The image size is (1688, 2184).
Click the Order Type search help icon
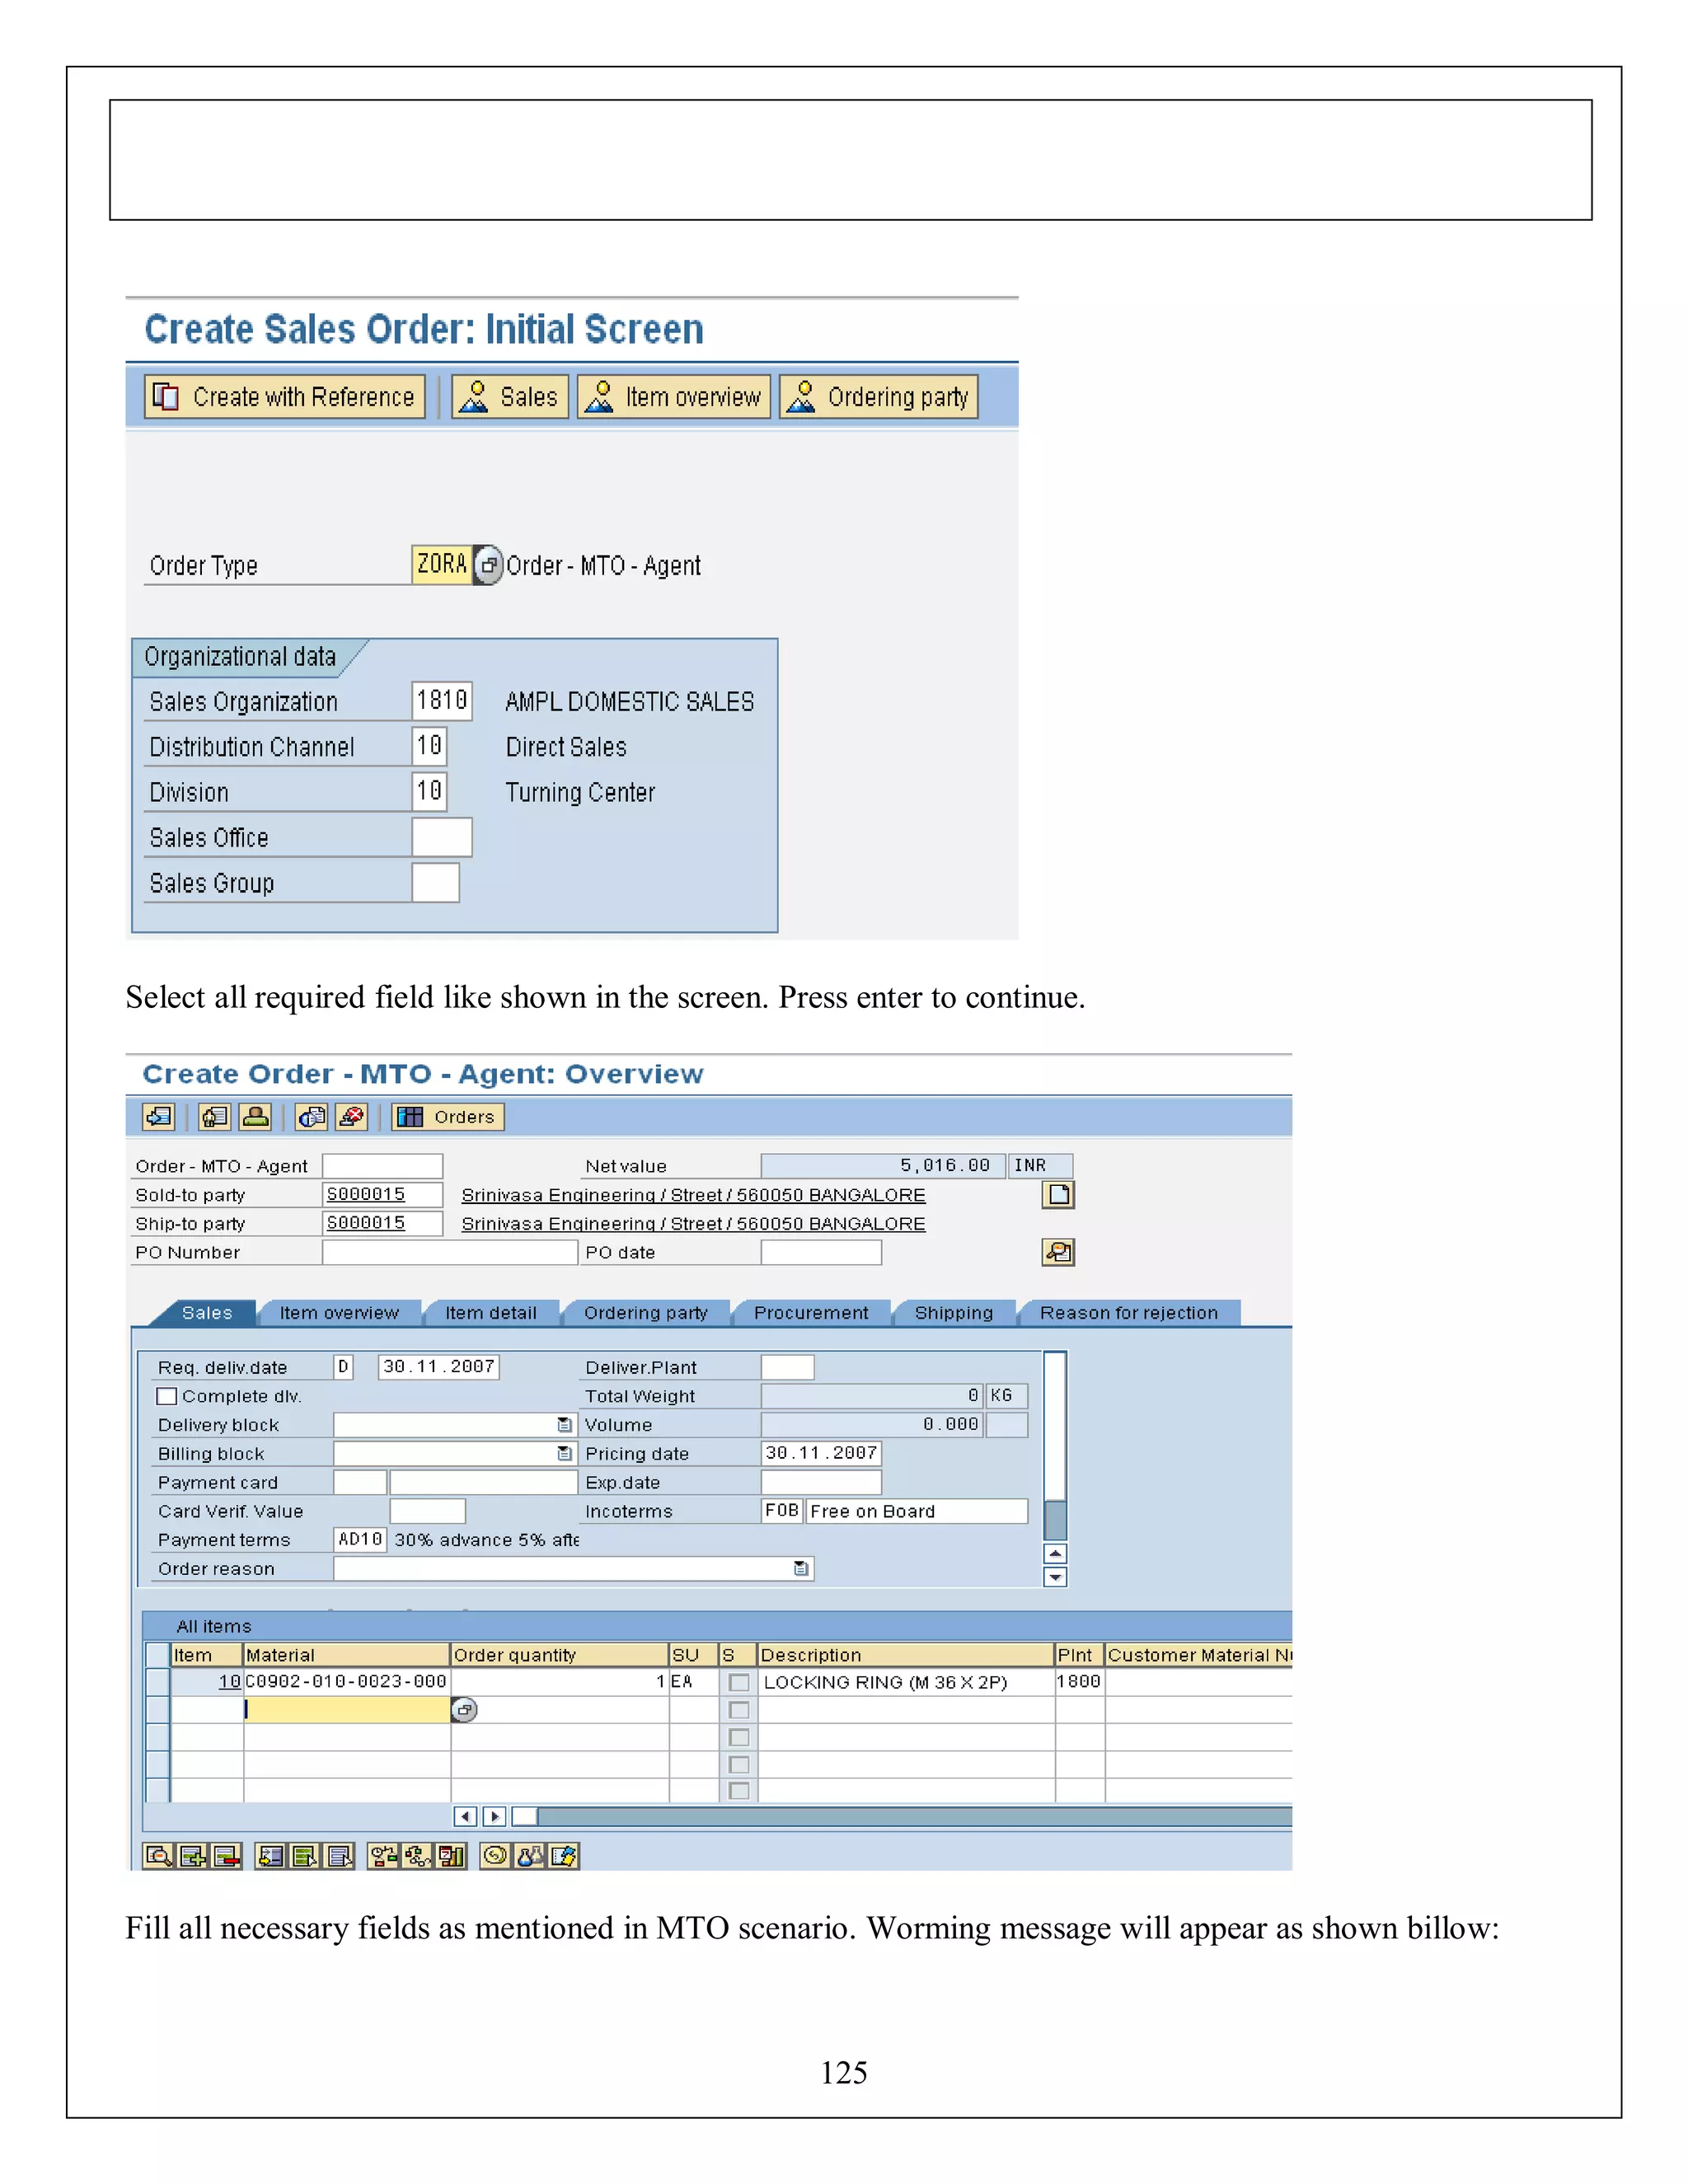[487, 565]
